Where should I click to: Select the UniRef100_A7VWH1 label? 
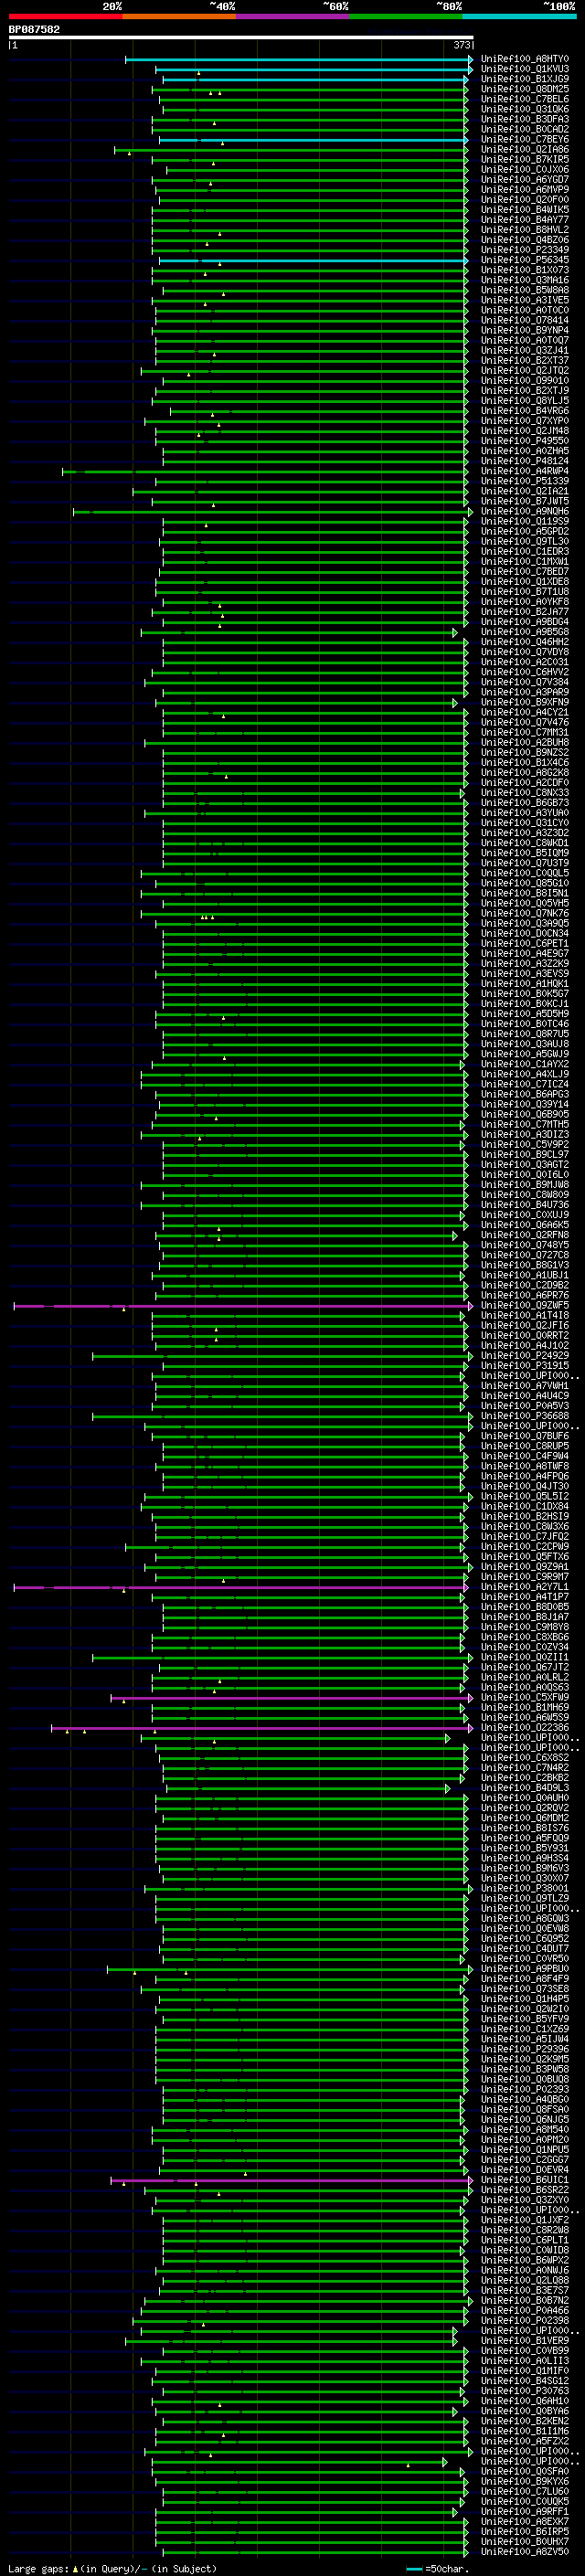click(x=525, y=1386)
